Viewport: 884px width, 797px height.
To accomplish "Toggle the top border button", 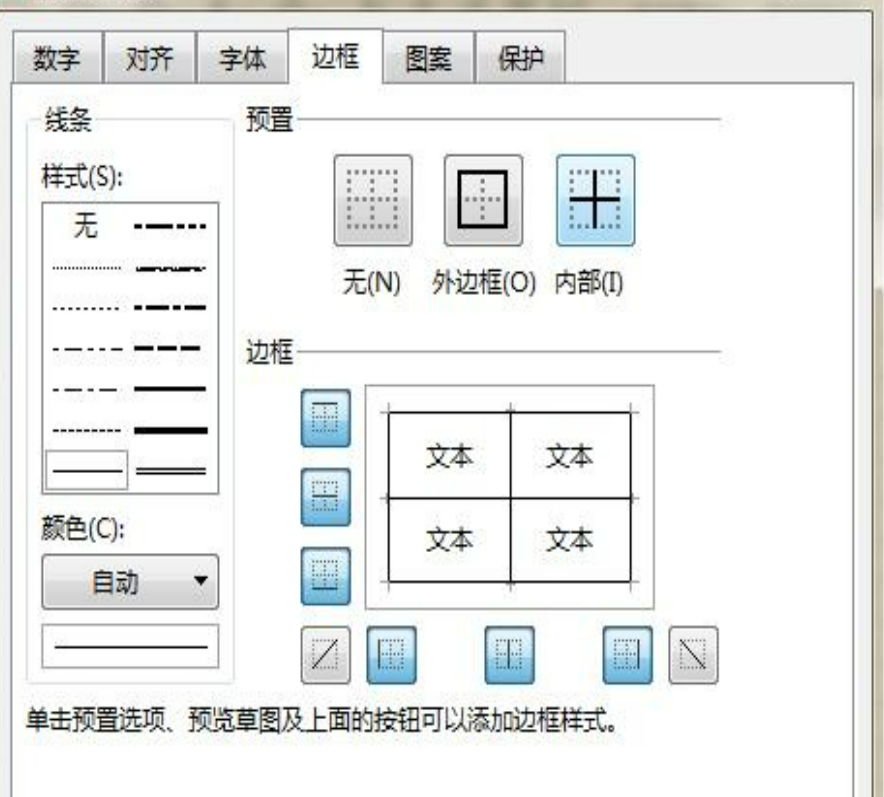I will (326, 418).
